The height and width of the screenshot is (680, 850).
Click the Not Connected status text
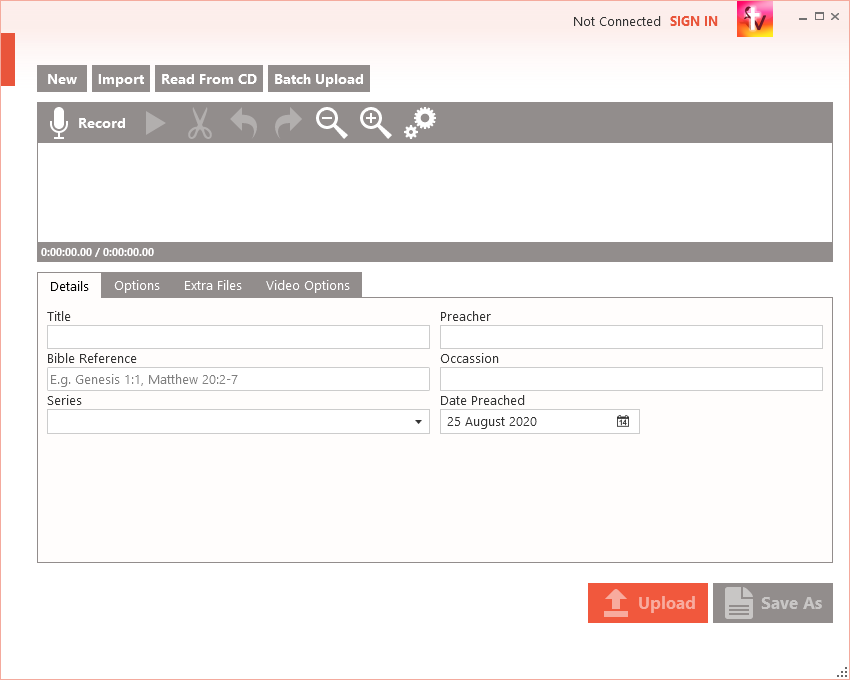[616, 21]
